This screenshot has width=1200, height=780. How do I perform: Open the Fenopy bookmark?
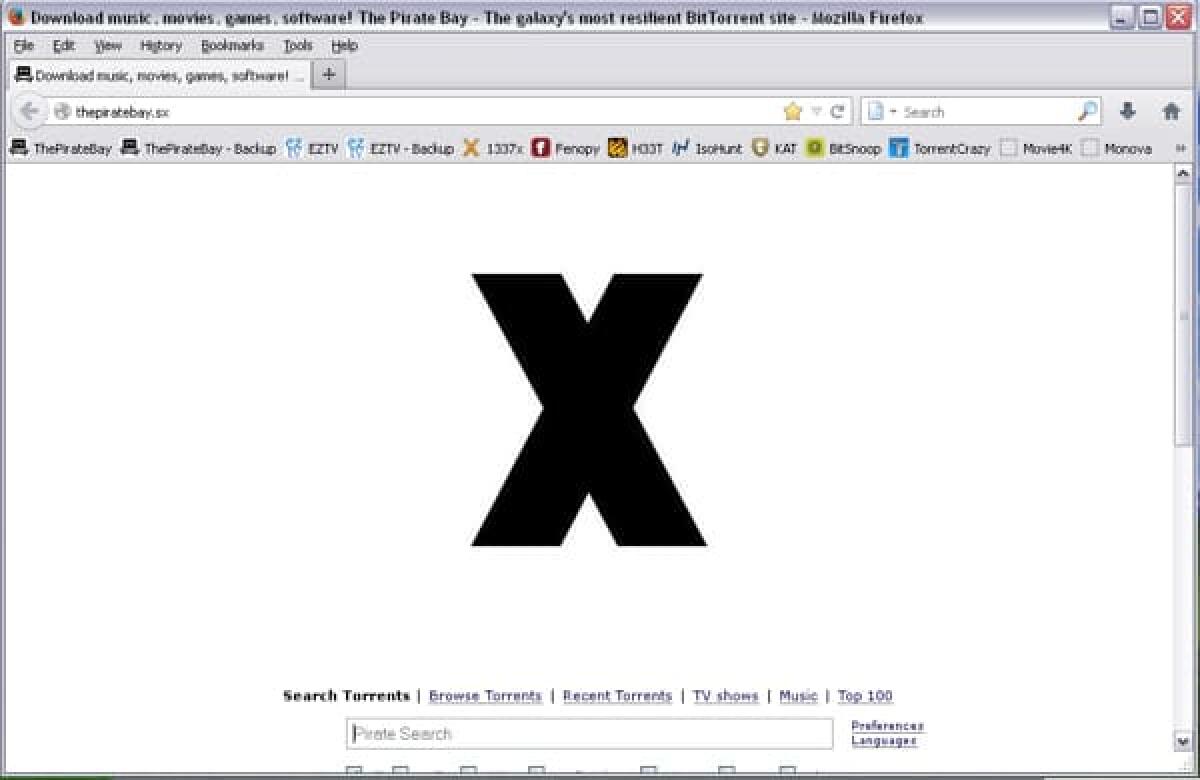click(570, 148)
